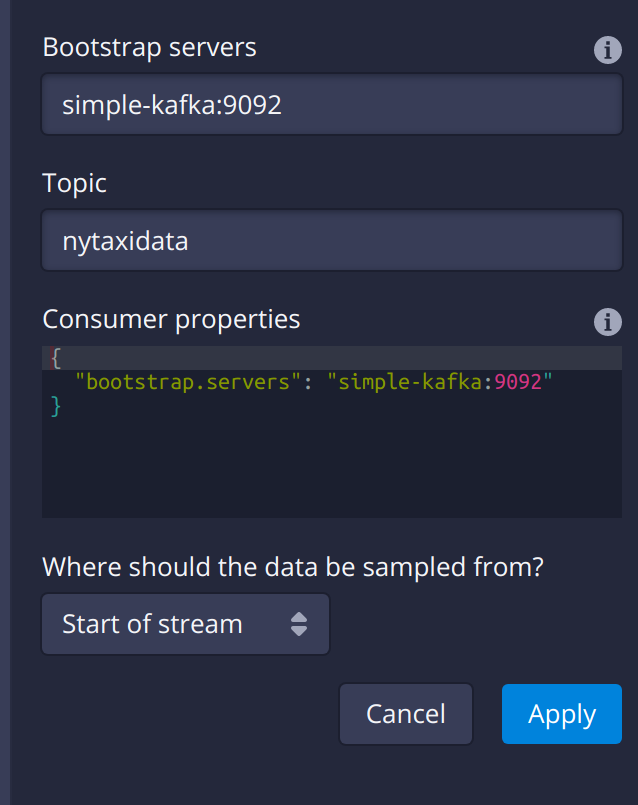
Task: Cancel the Kafka connection setup
Action: 405,713
